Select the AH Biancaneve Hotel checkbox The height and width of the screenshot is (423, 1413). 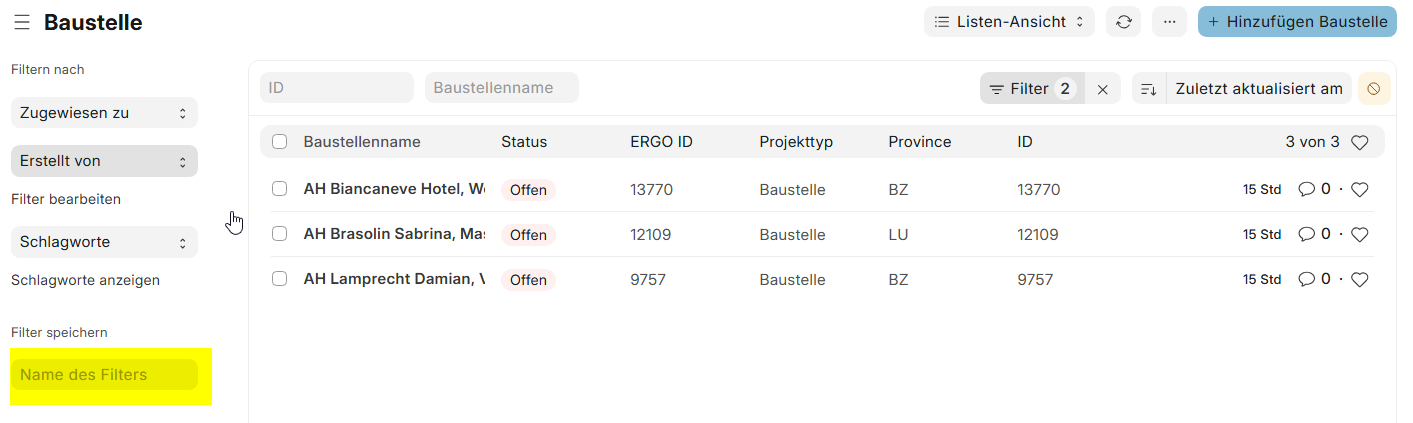280,189
